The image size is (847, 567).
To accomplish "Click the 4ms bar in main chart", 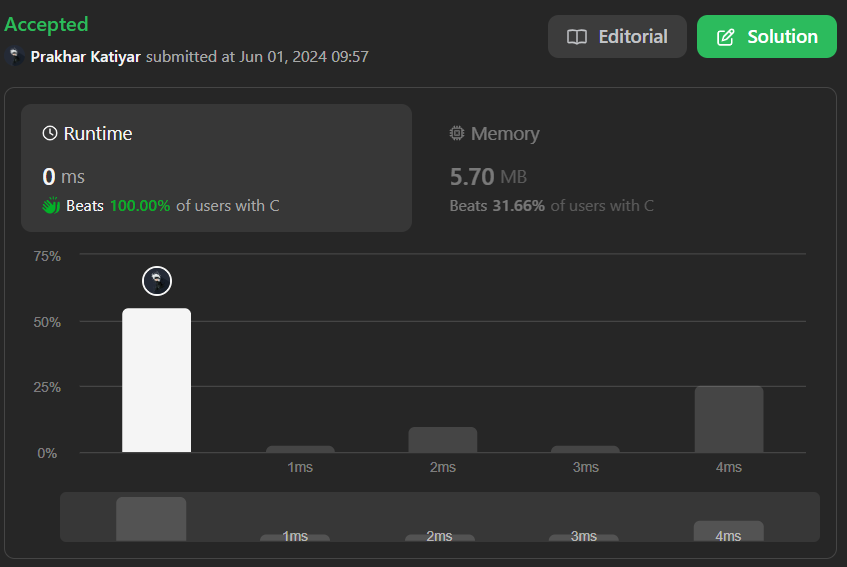I will tap(729, 419).
